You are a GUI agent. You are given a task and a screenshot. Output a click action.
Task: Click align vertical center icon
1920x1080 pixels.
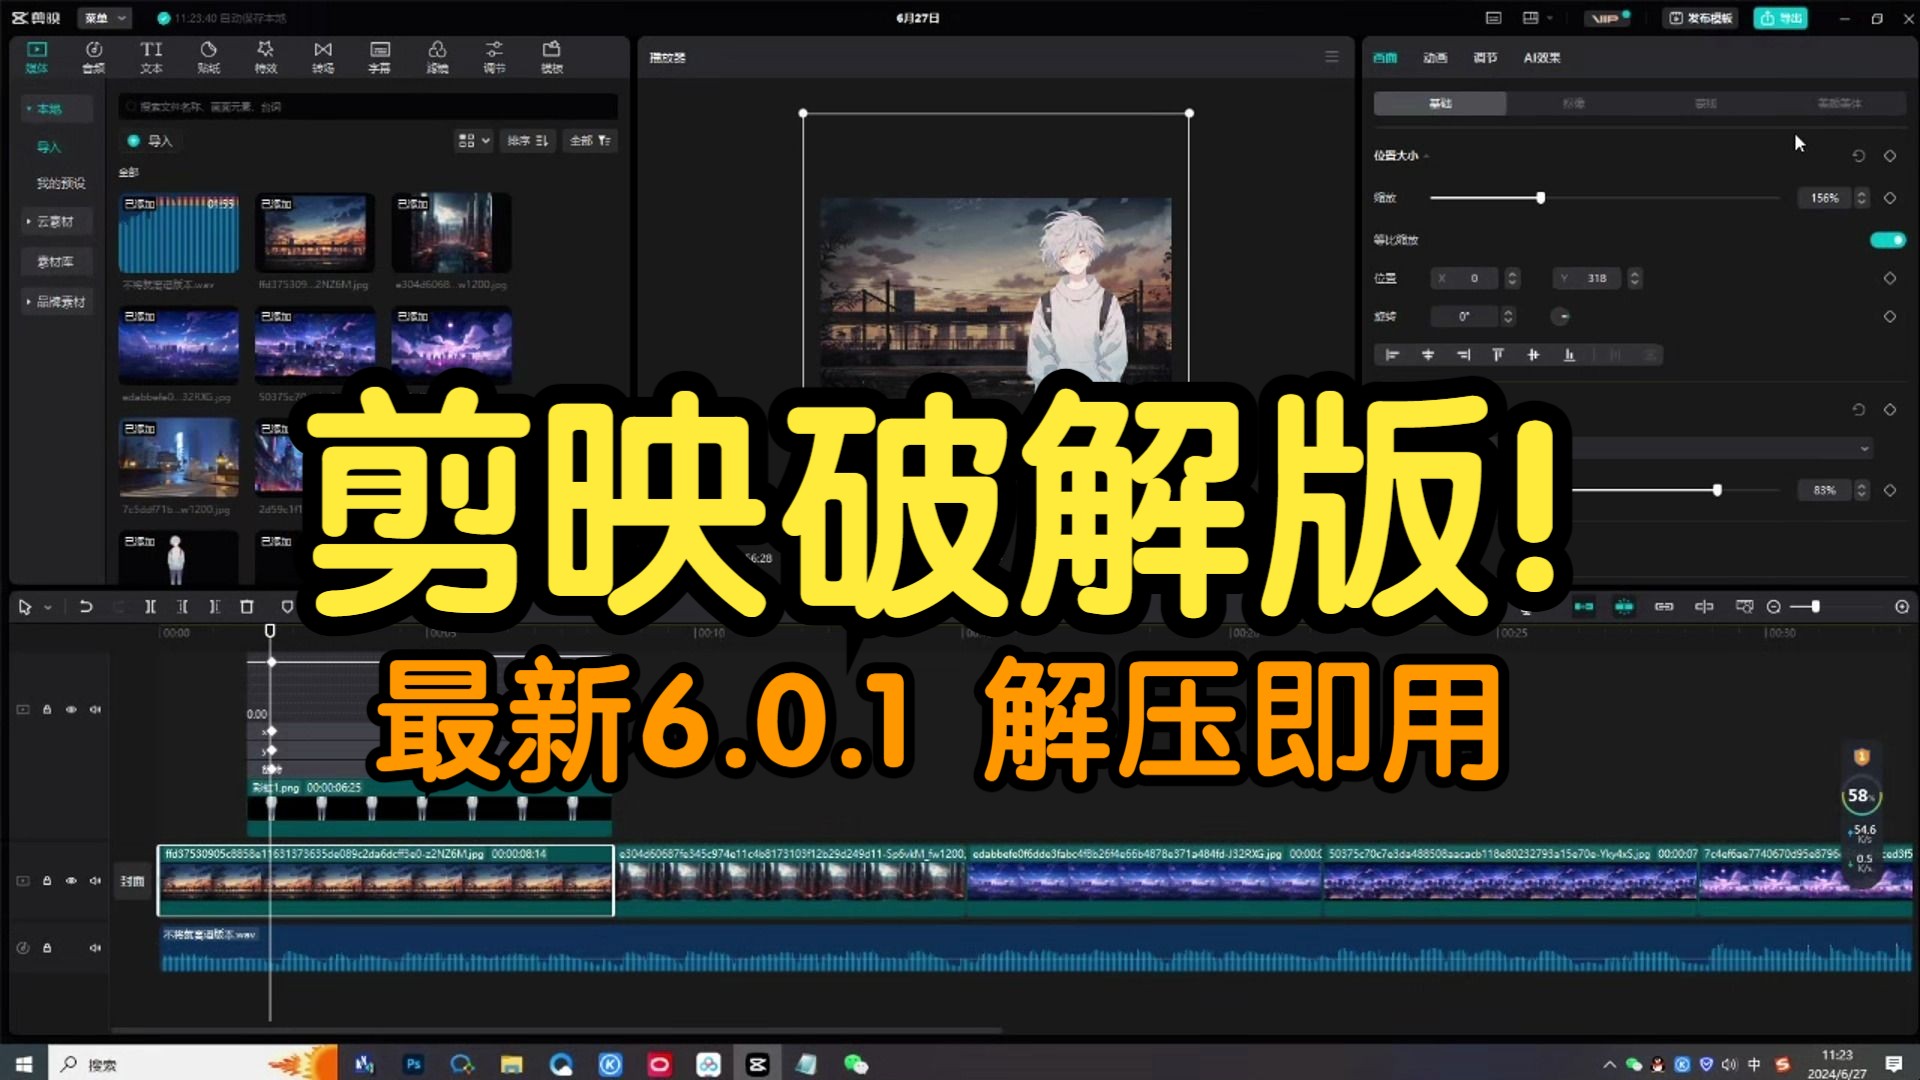[1533, 355]
